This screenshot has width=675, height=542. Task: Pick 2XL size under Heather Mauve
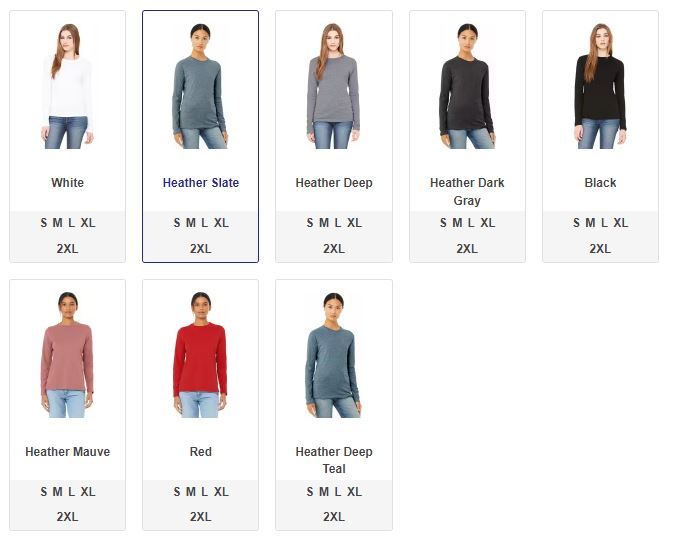pos(68,517)
